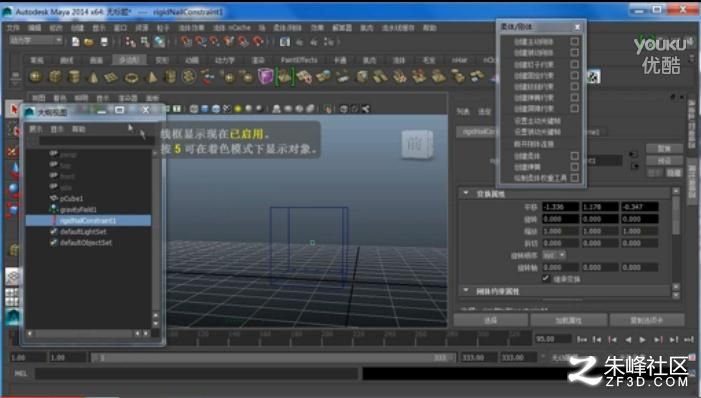Screen dimensions: 701x398
Task: Open option box for last tear-off menu item
Action: [x=574, y=178]
